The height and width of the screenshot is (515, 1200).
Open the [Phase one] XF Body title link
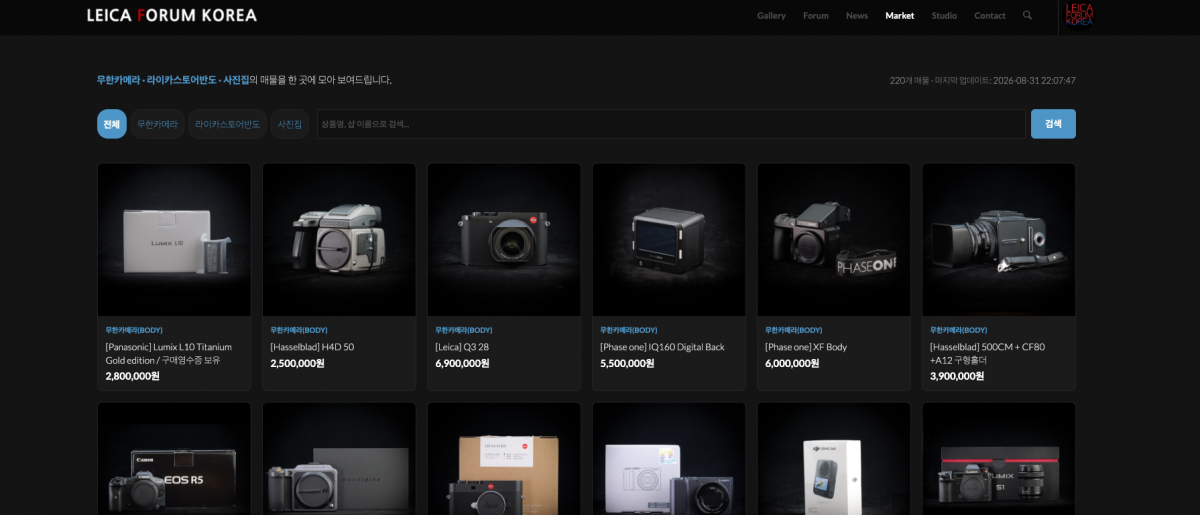pyautogui.click(x=806, y=347)
